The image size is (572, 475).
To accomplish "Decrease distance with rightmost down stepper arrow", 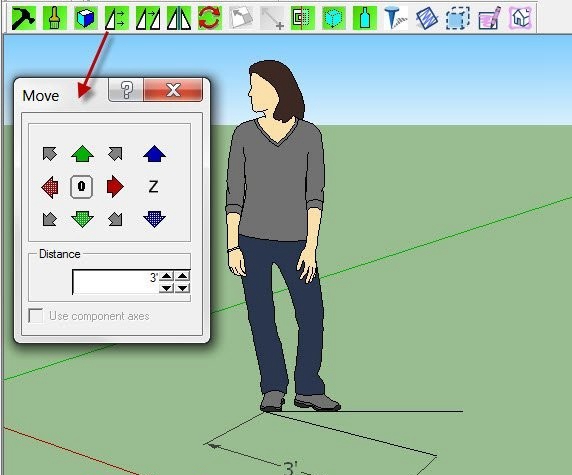I will (x=182, y=288).
